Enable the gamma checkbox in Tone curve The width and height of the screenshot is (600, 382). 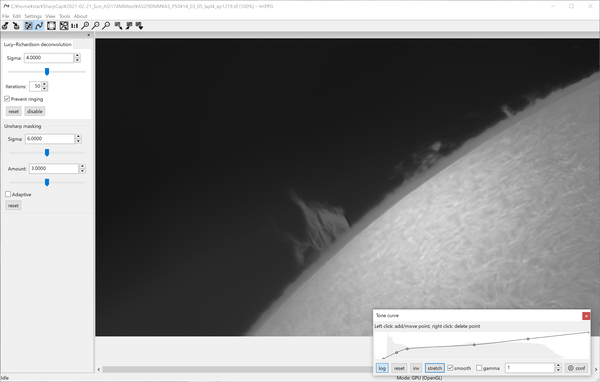[479, 367]
